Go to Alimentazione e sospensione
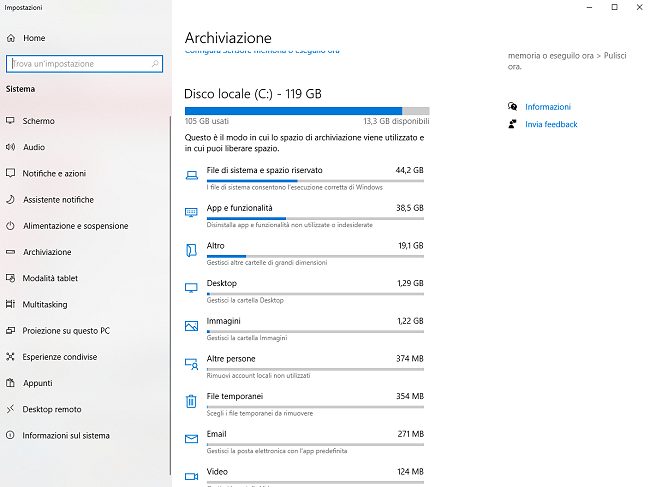 coord(75,226)
